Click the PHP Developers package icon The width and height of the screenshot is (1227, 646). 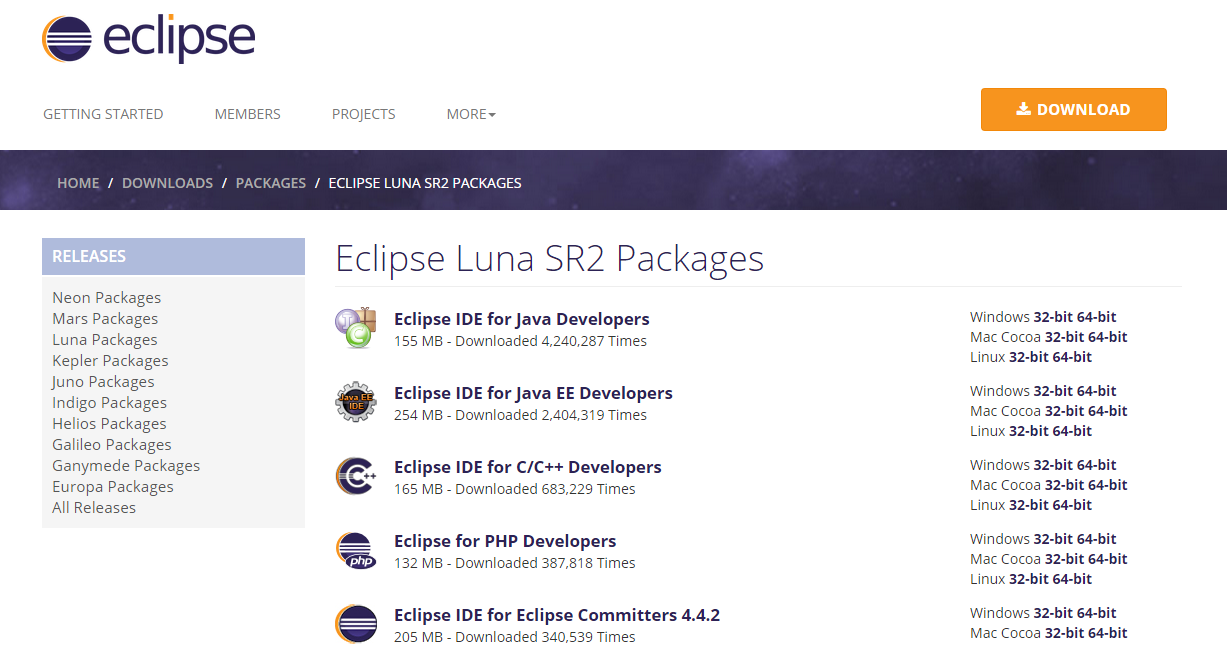pos(356,551)
